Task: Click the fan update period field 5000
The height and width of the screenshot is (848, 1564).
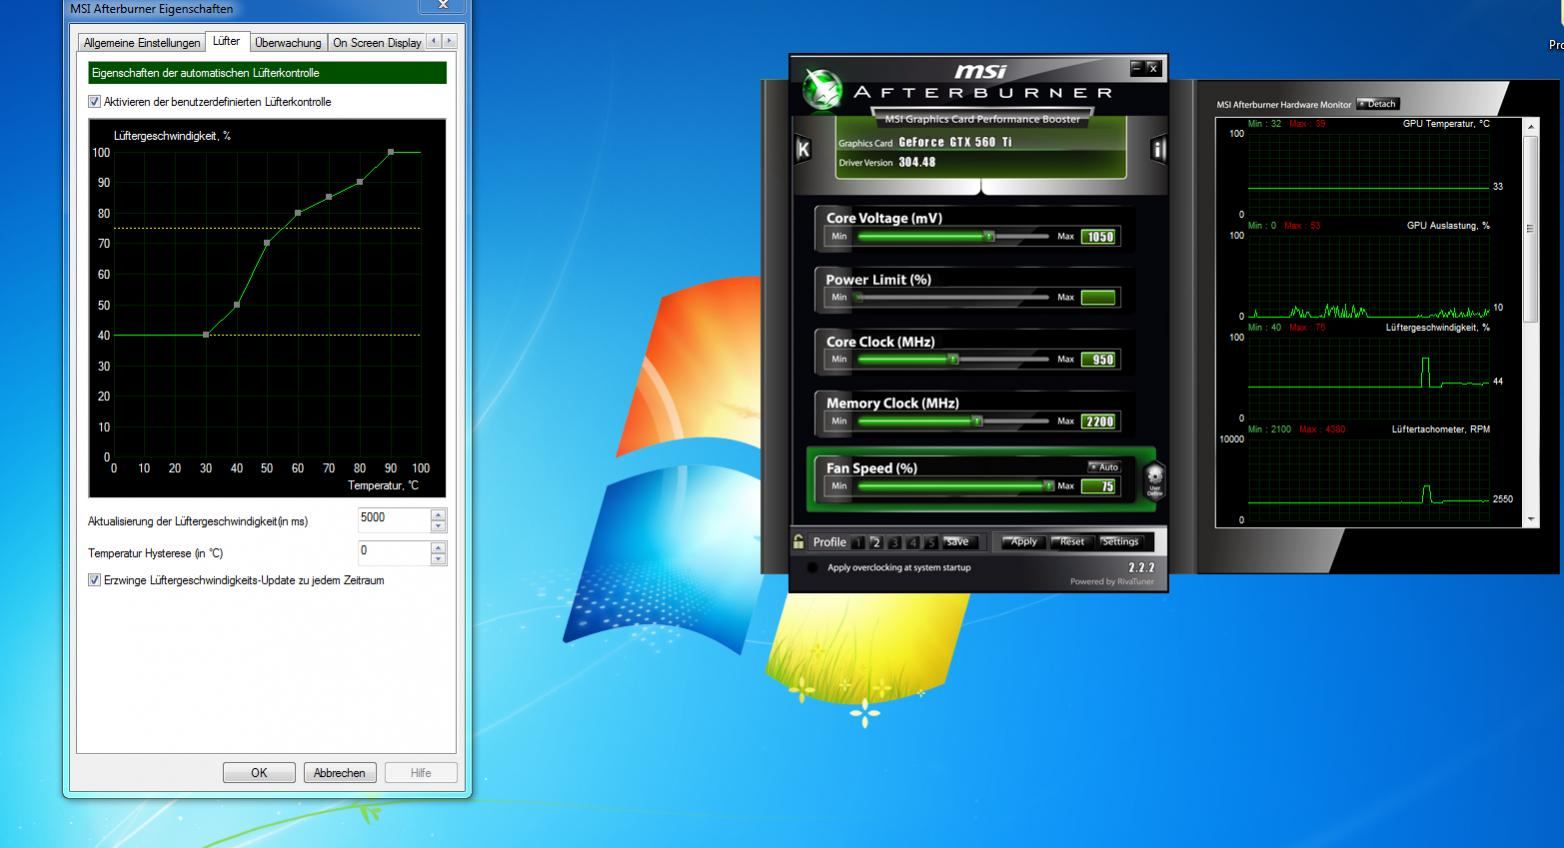Action: [x=395, y=520]
